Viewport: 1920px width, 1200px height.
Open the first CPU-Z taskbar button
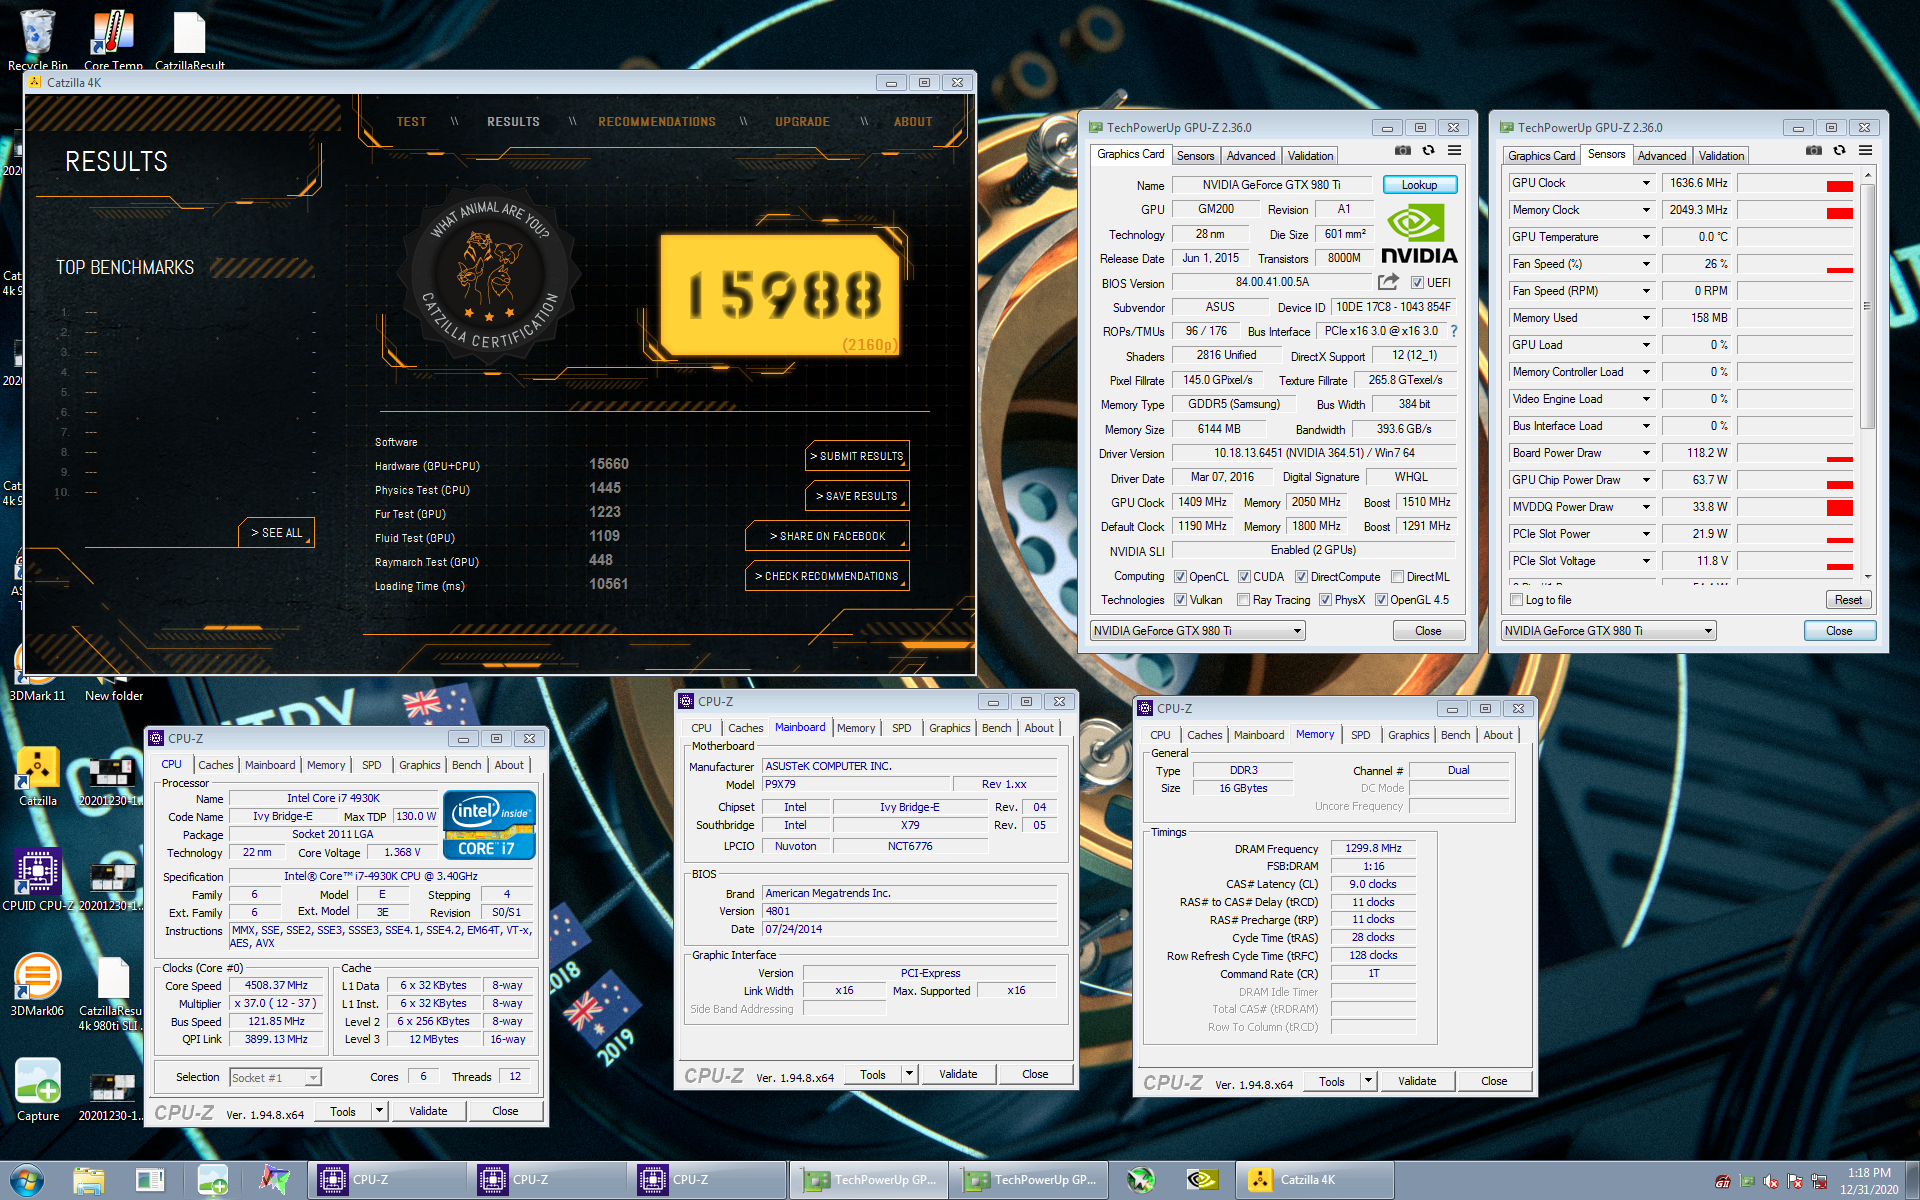coord(386,1180)
